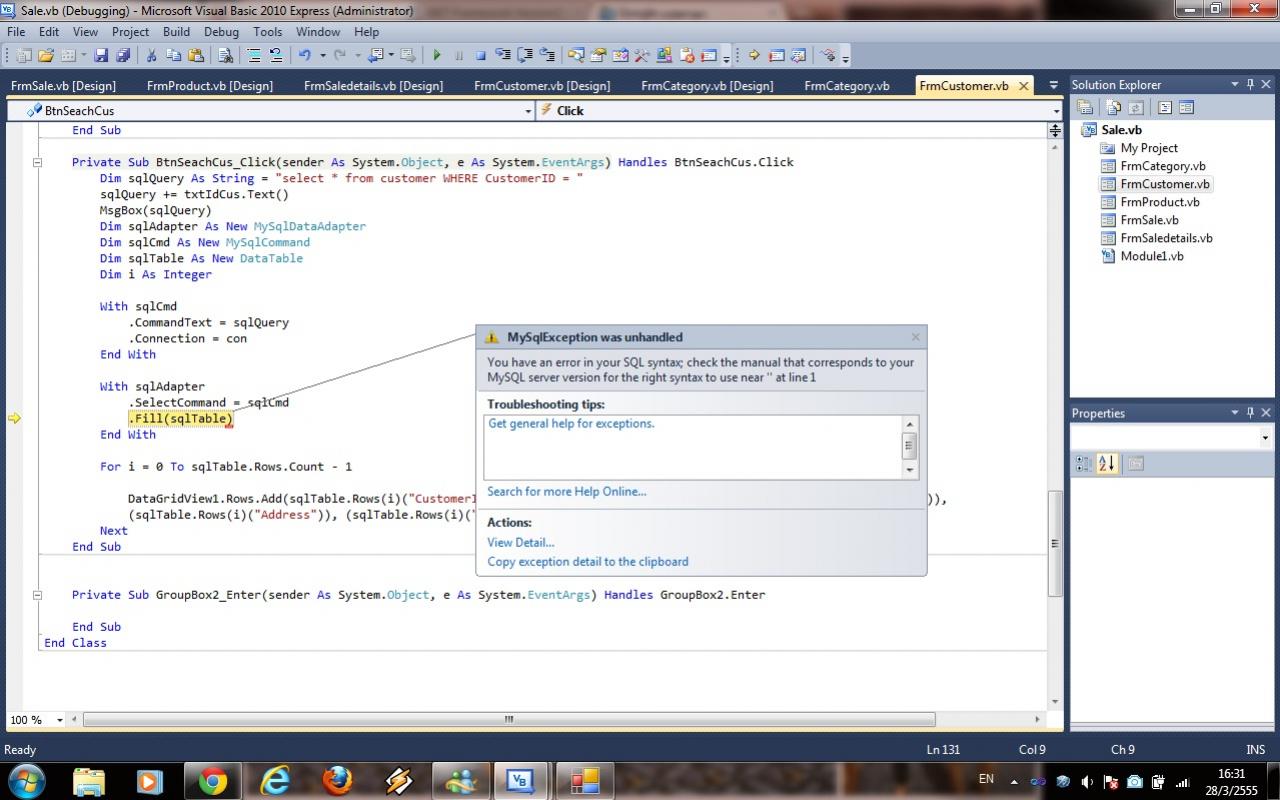Cut selection using the scissors icon
1280x800 pixels.
click(151, 56)
